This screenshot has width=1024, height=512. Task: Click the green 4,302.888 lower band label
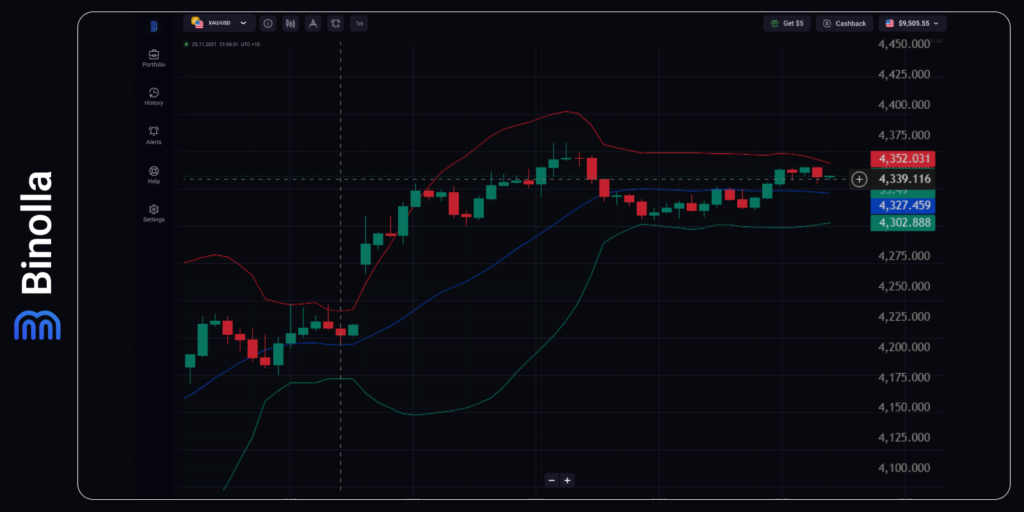pos(903,223)
